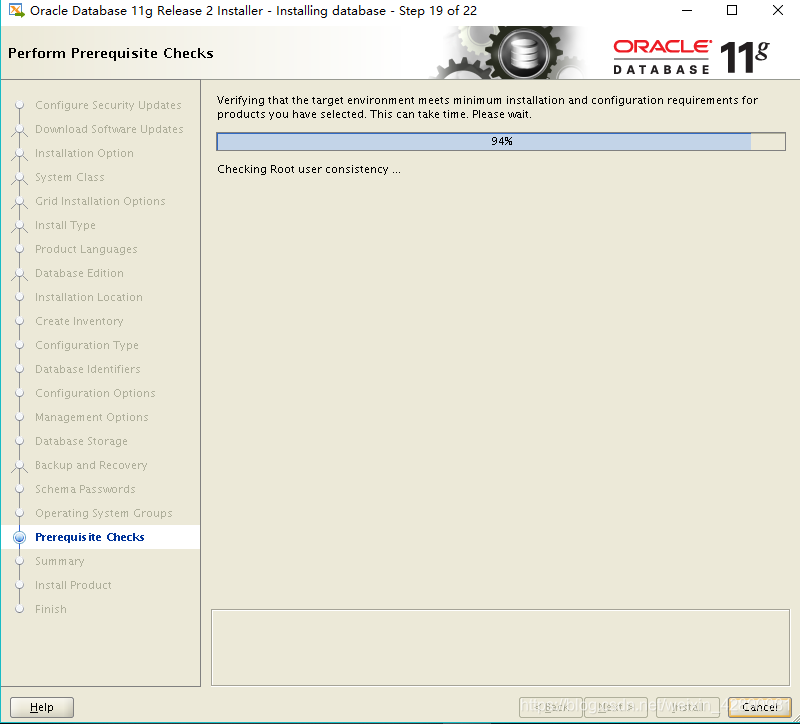800x724 pixels.
Task: Select Configuration Type step
Action: pyautogui.click(x=87, y=345)
